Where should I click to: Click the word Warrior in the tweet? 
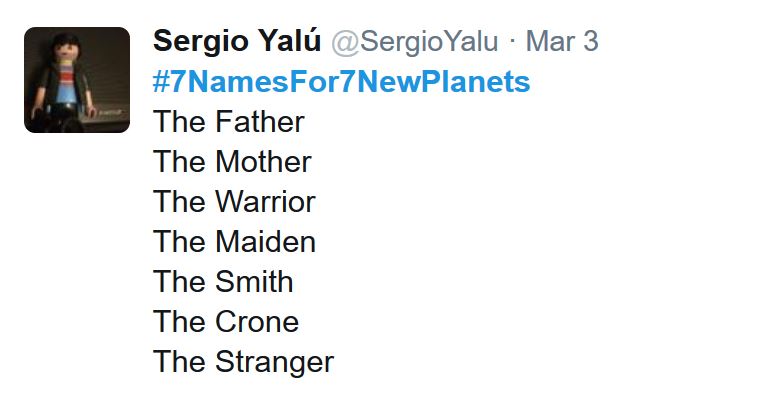[x=265, y=202]
